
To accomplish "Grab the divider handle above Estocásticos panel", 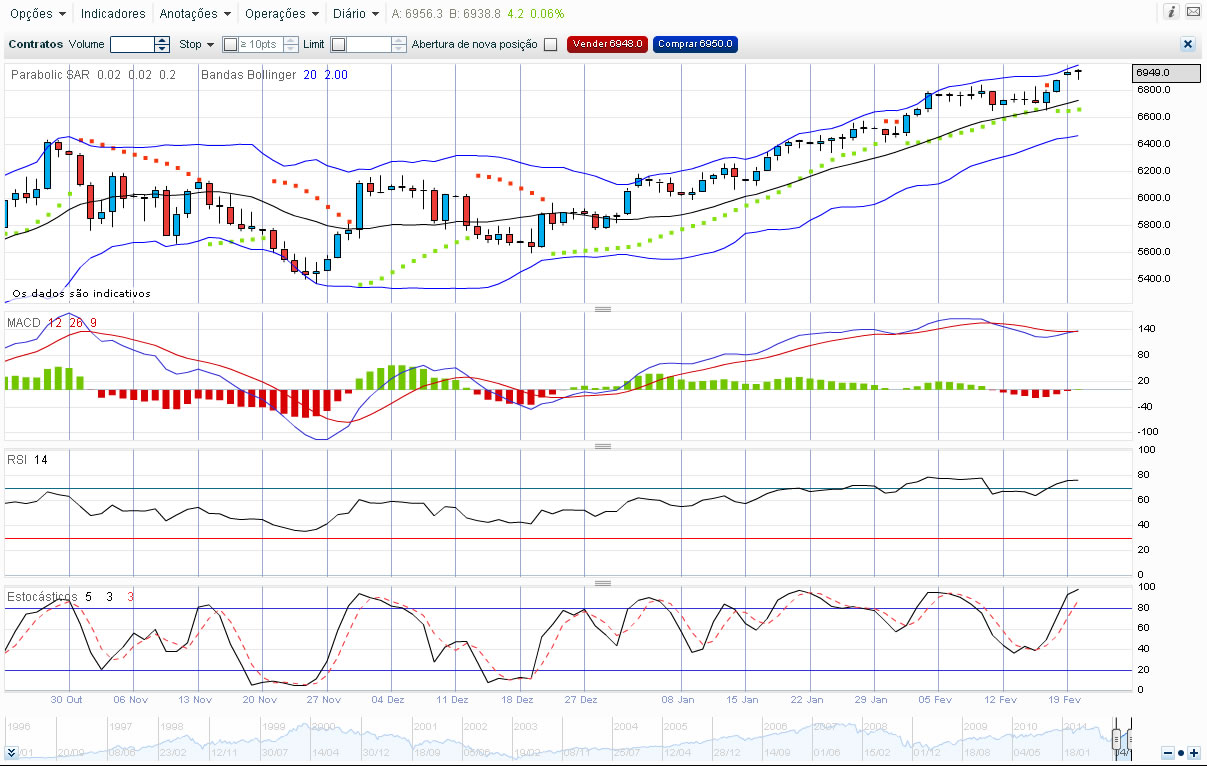I will click(x=603, y=583).
